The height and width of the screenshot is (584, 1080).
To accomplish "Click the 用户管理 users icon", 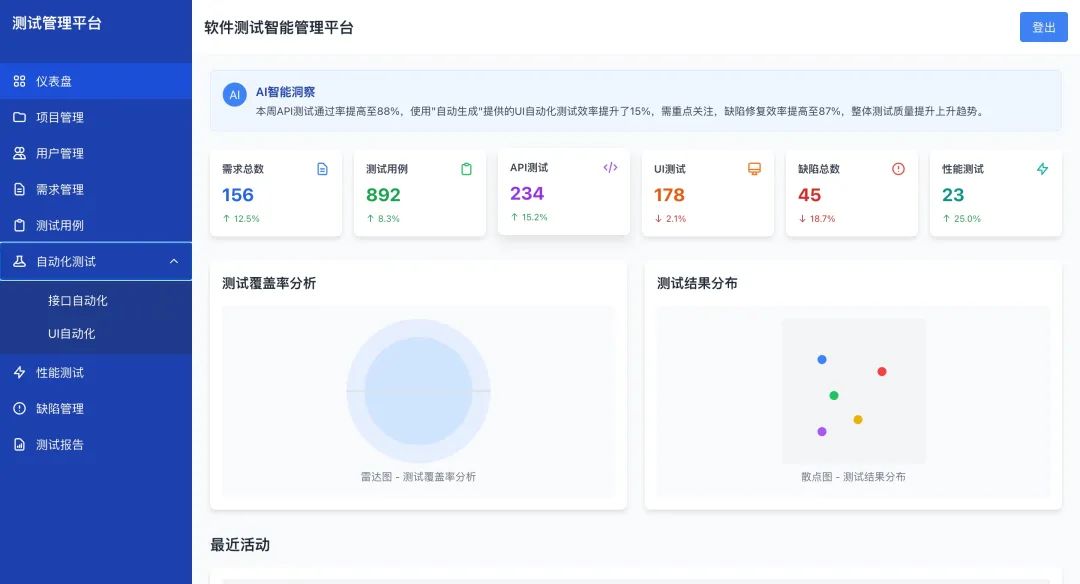I will 19,153.
